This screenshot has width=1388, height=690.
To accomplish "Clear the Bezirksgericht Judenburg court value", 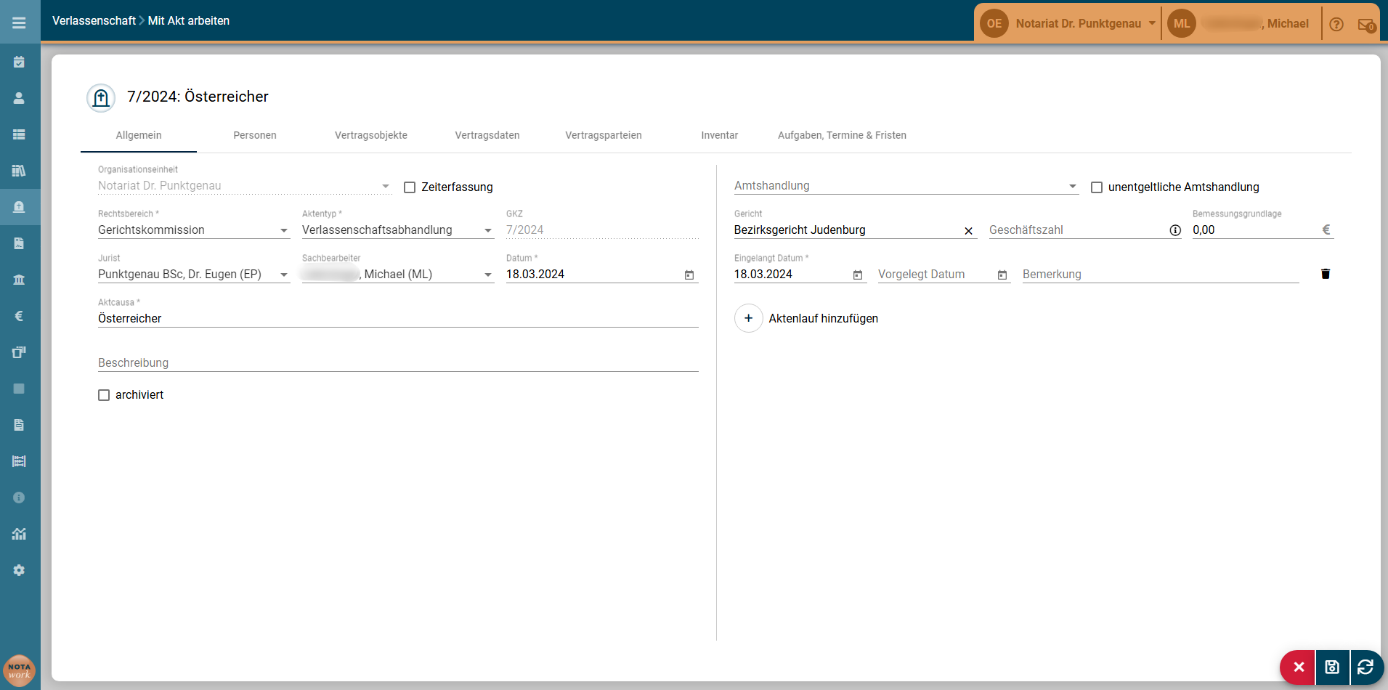I will [x=968, y=231].
